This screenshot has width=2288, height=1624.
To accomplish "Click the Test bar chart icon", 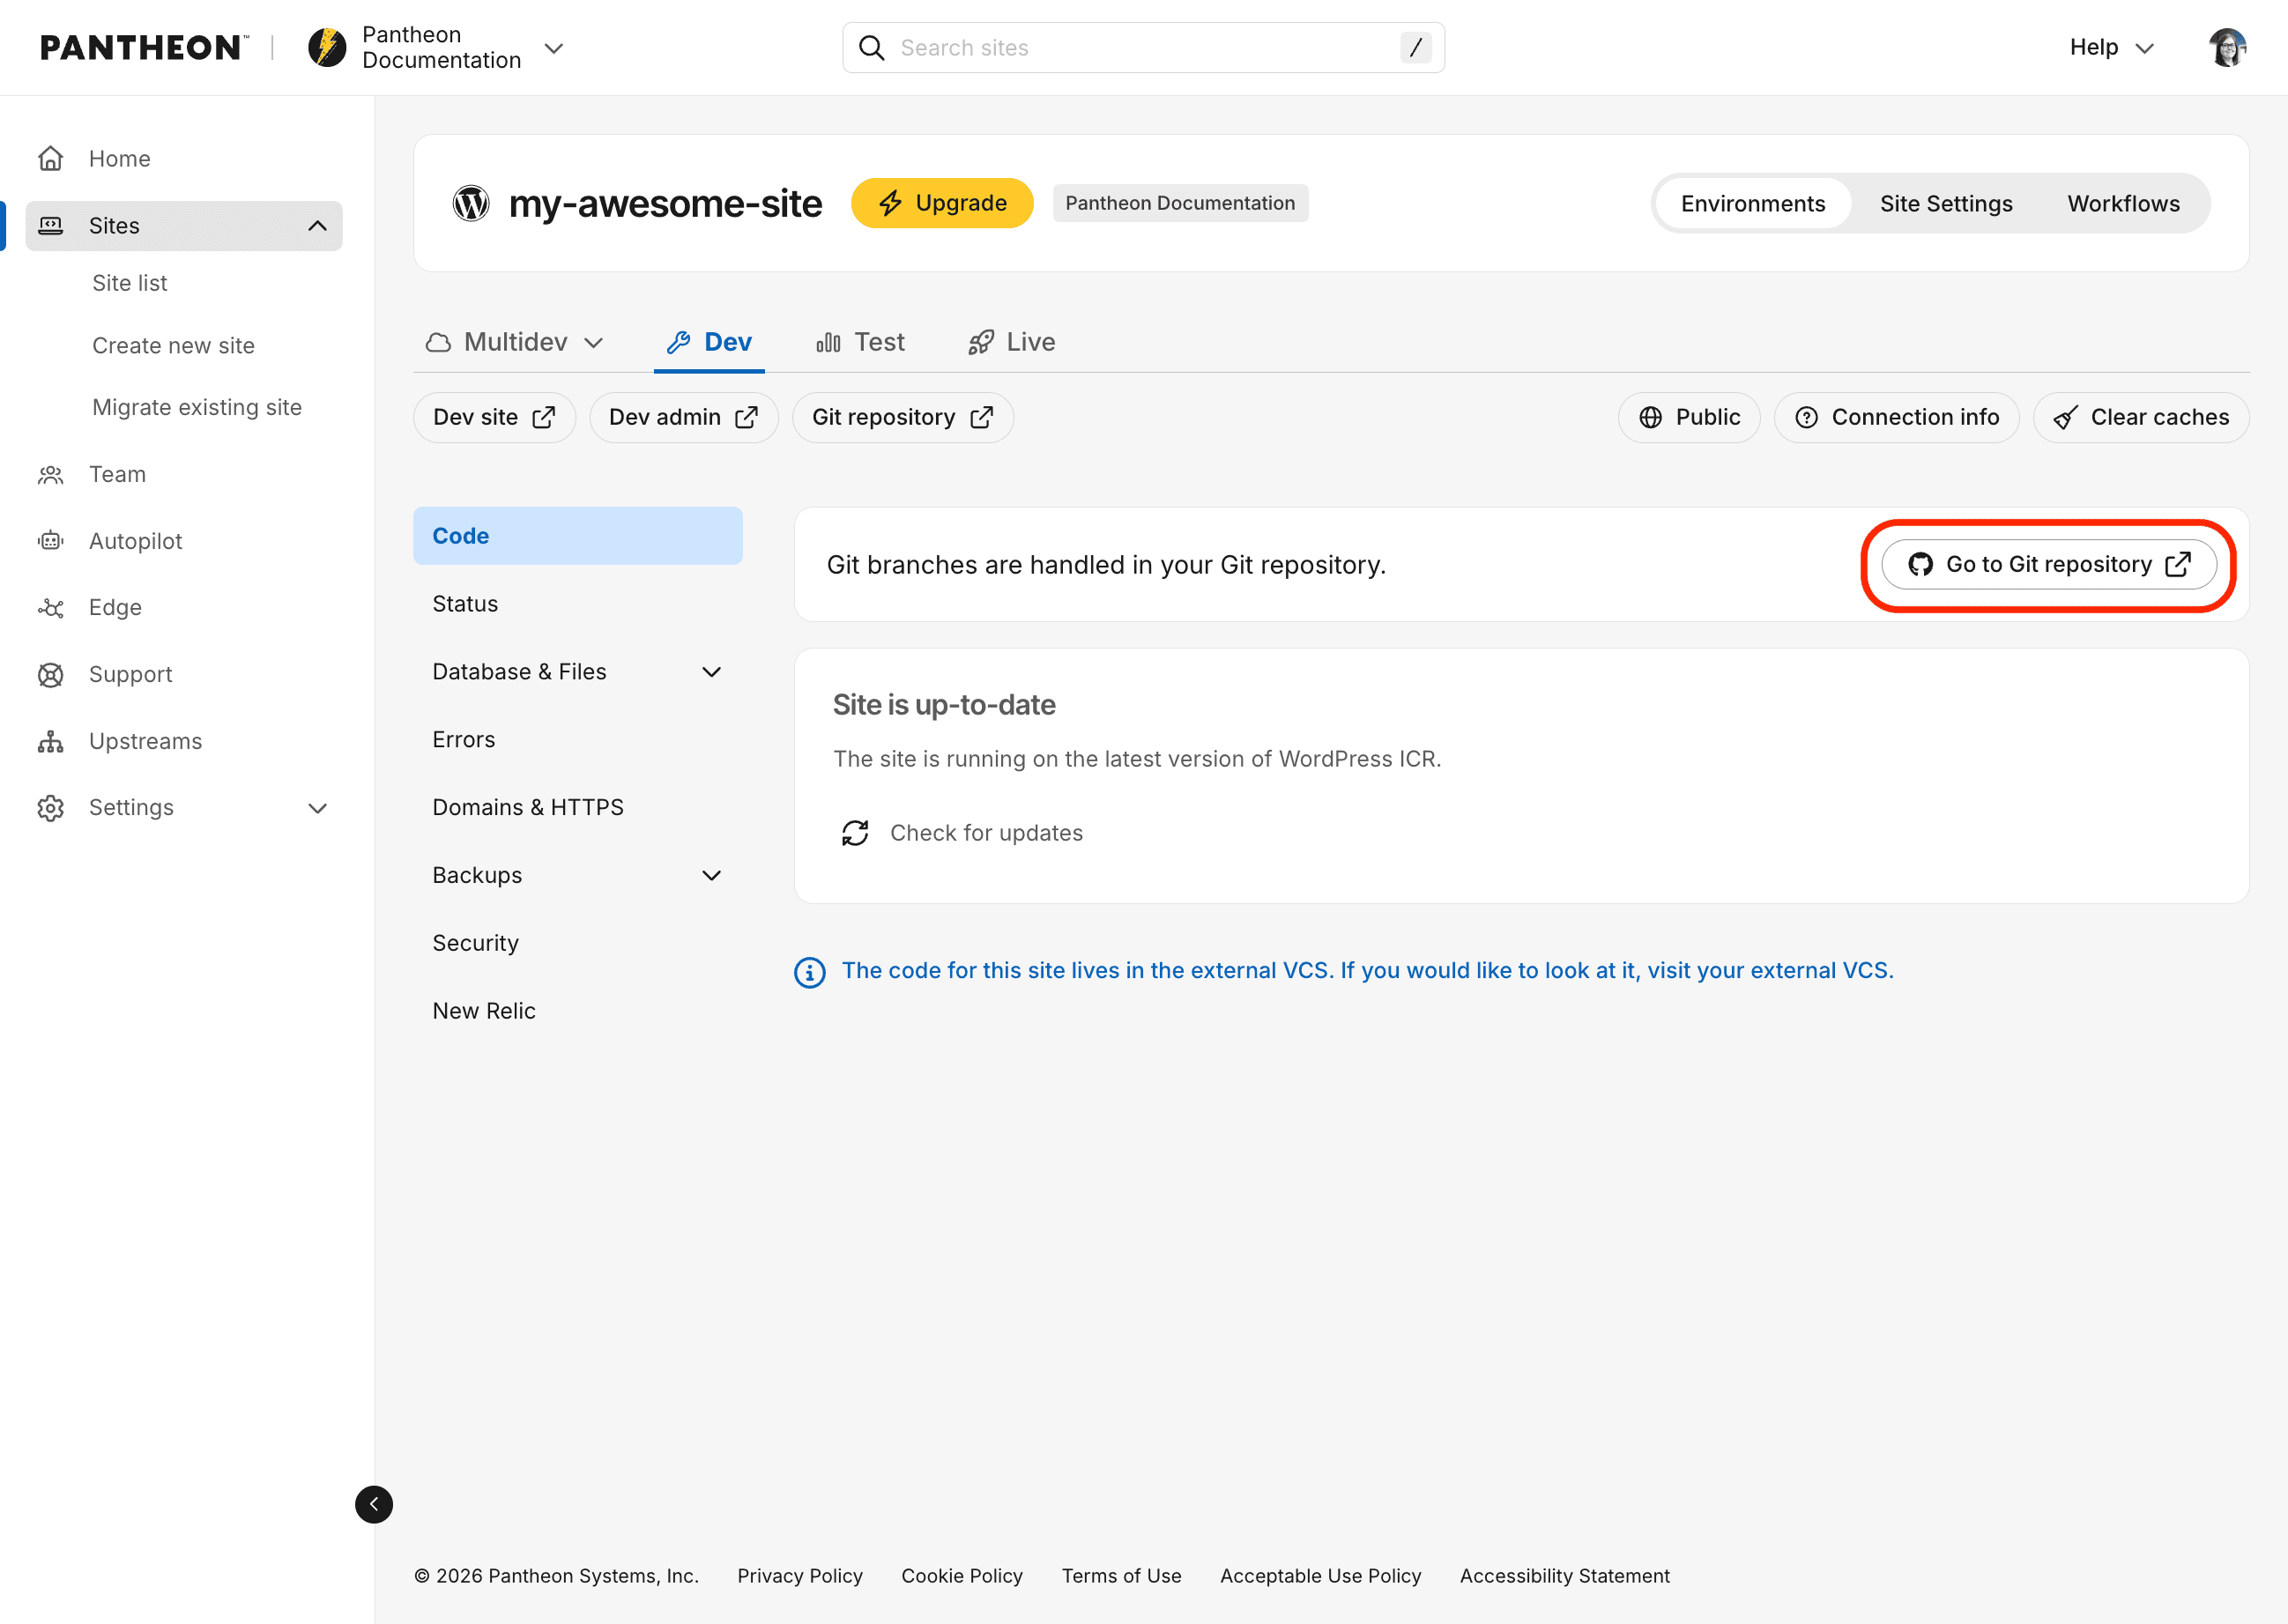I will tap(828, 343).
